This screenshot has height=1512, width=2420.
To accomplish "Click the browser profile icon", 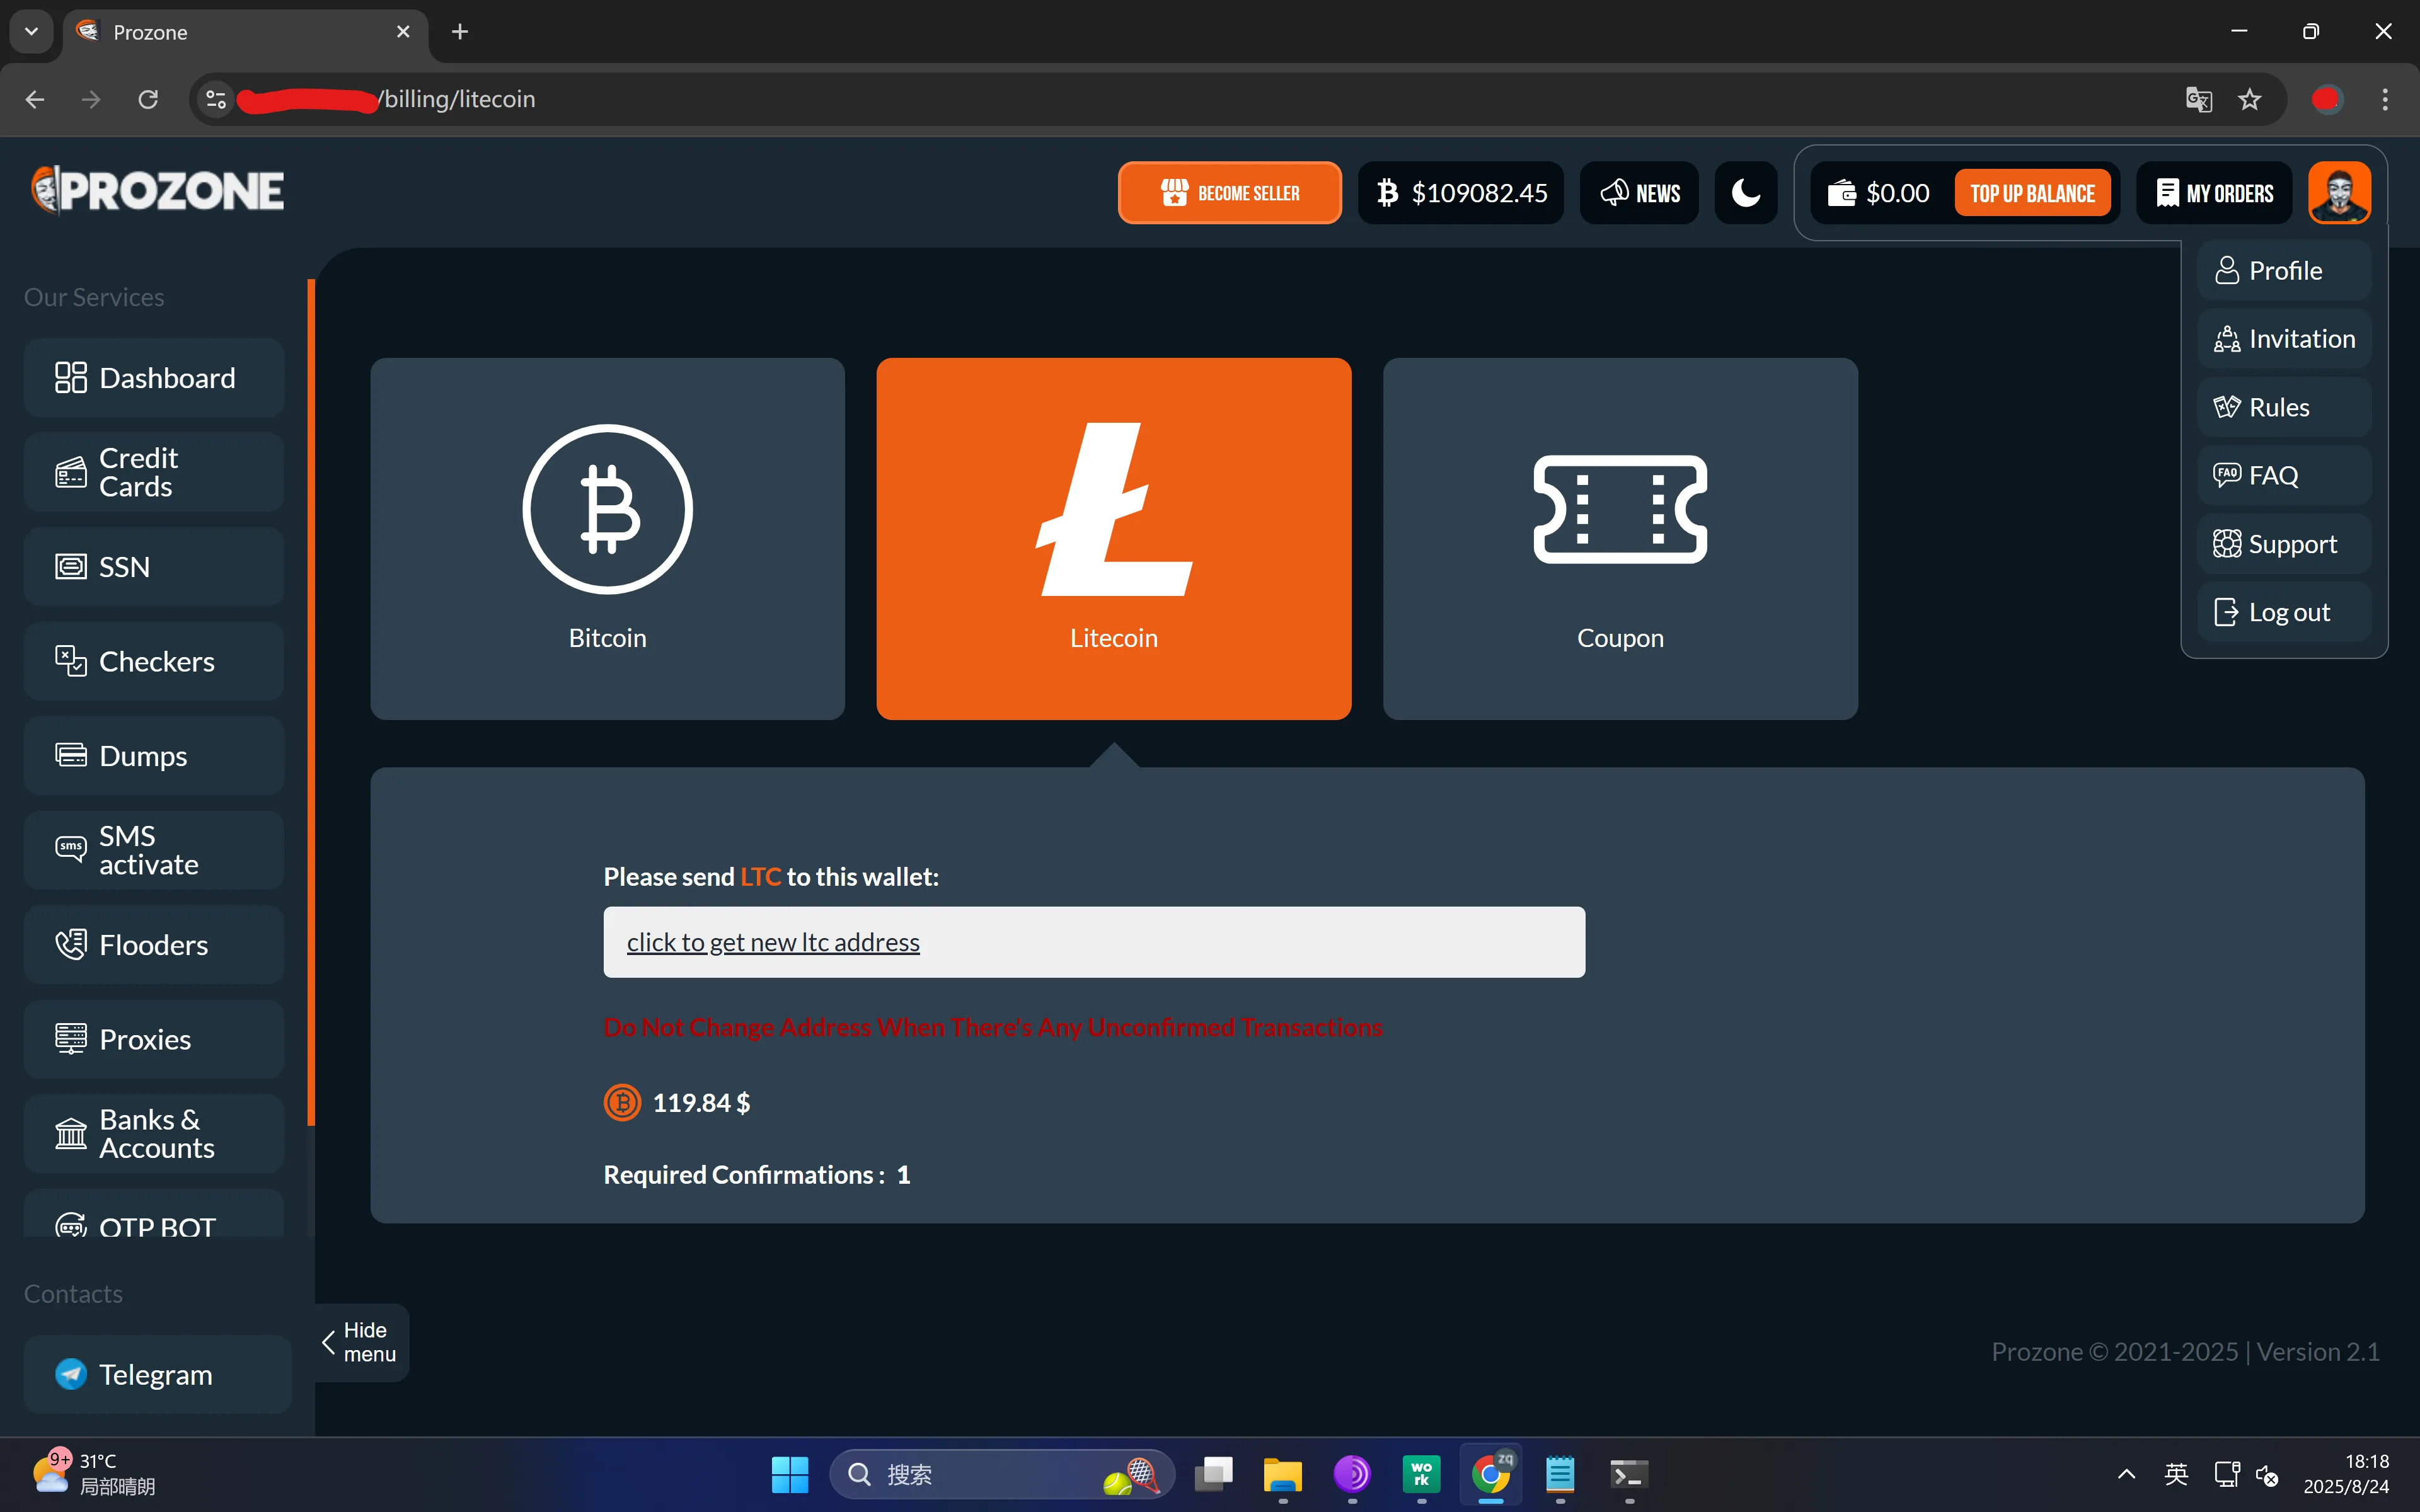I will 2327,99.
